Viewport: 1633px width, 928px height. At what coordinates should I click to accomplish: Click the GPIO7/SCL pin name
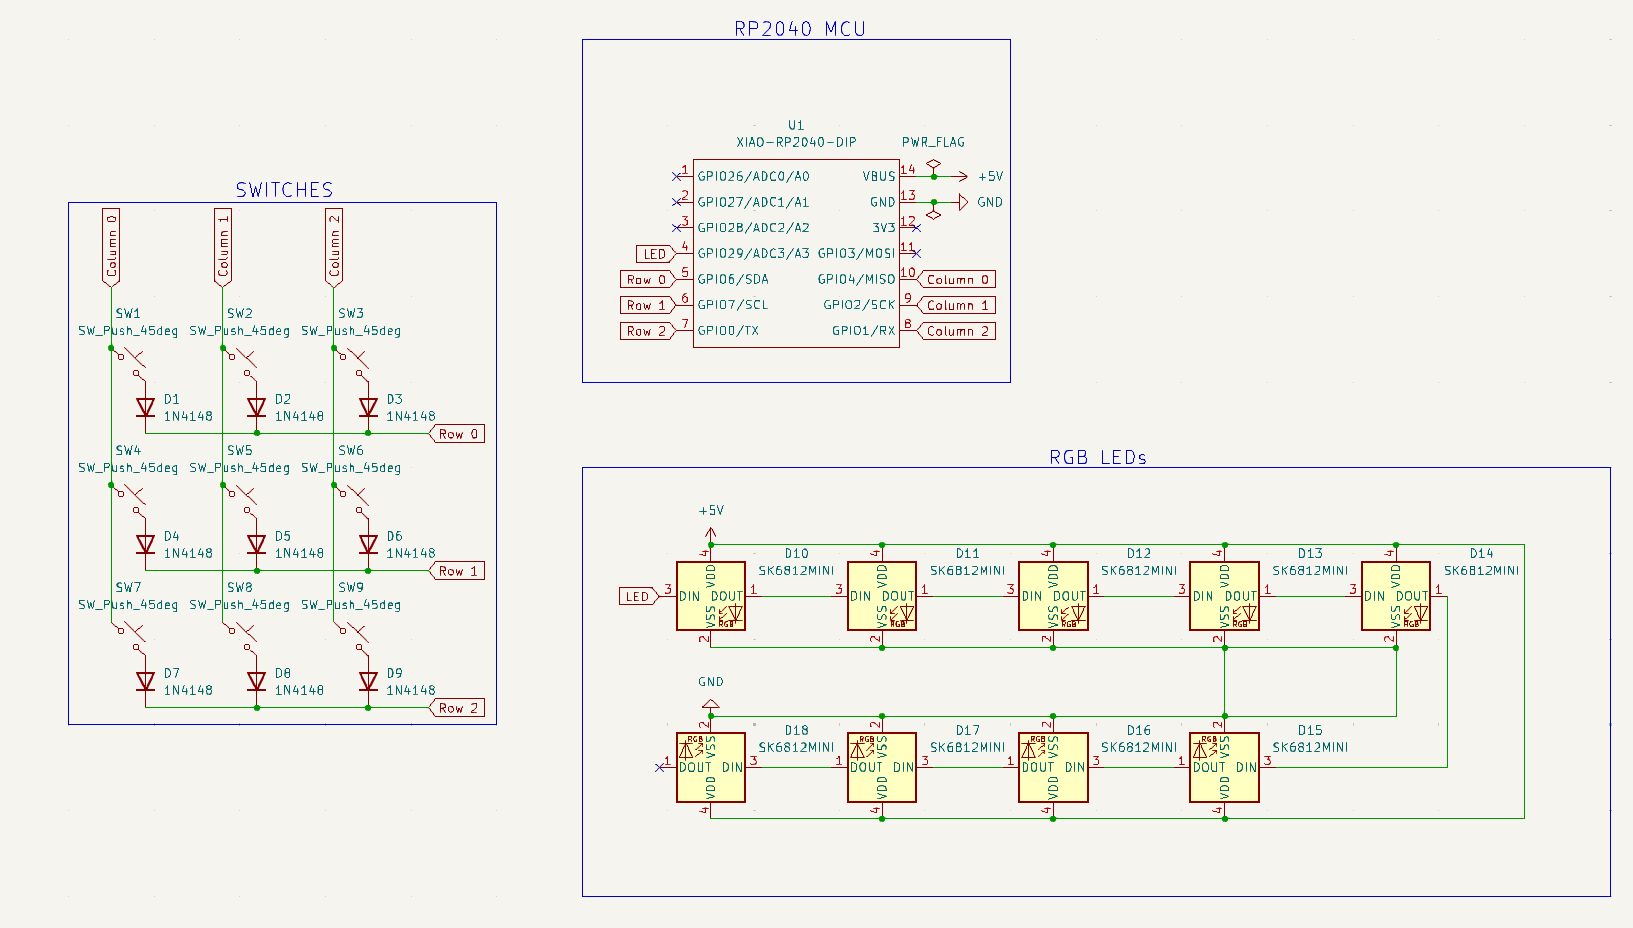coord(733,305)
